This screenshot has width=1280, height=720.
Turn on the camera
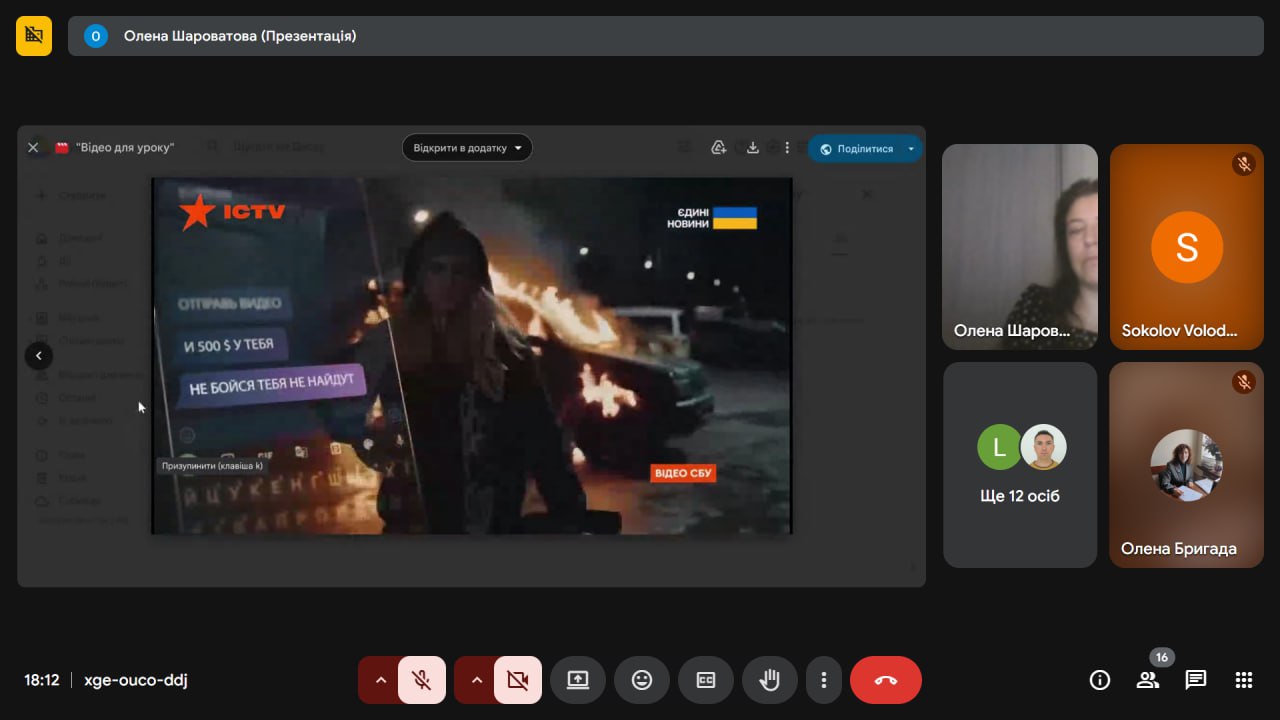coord(518,680)
